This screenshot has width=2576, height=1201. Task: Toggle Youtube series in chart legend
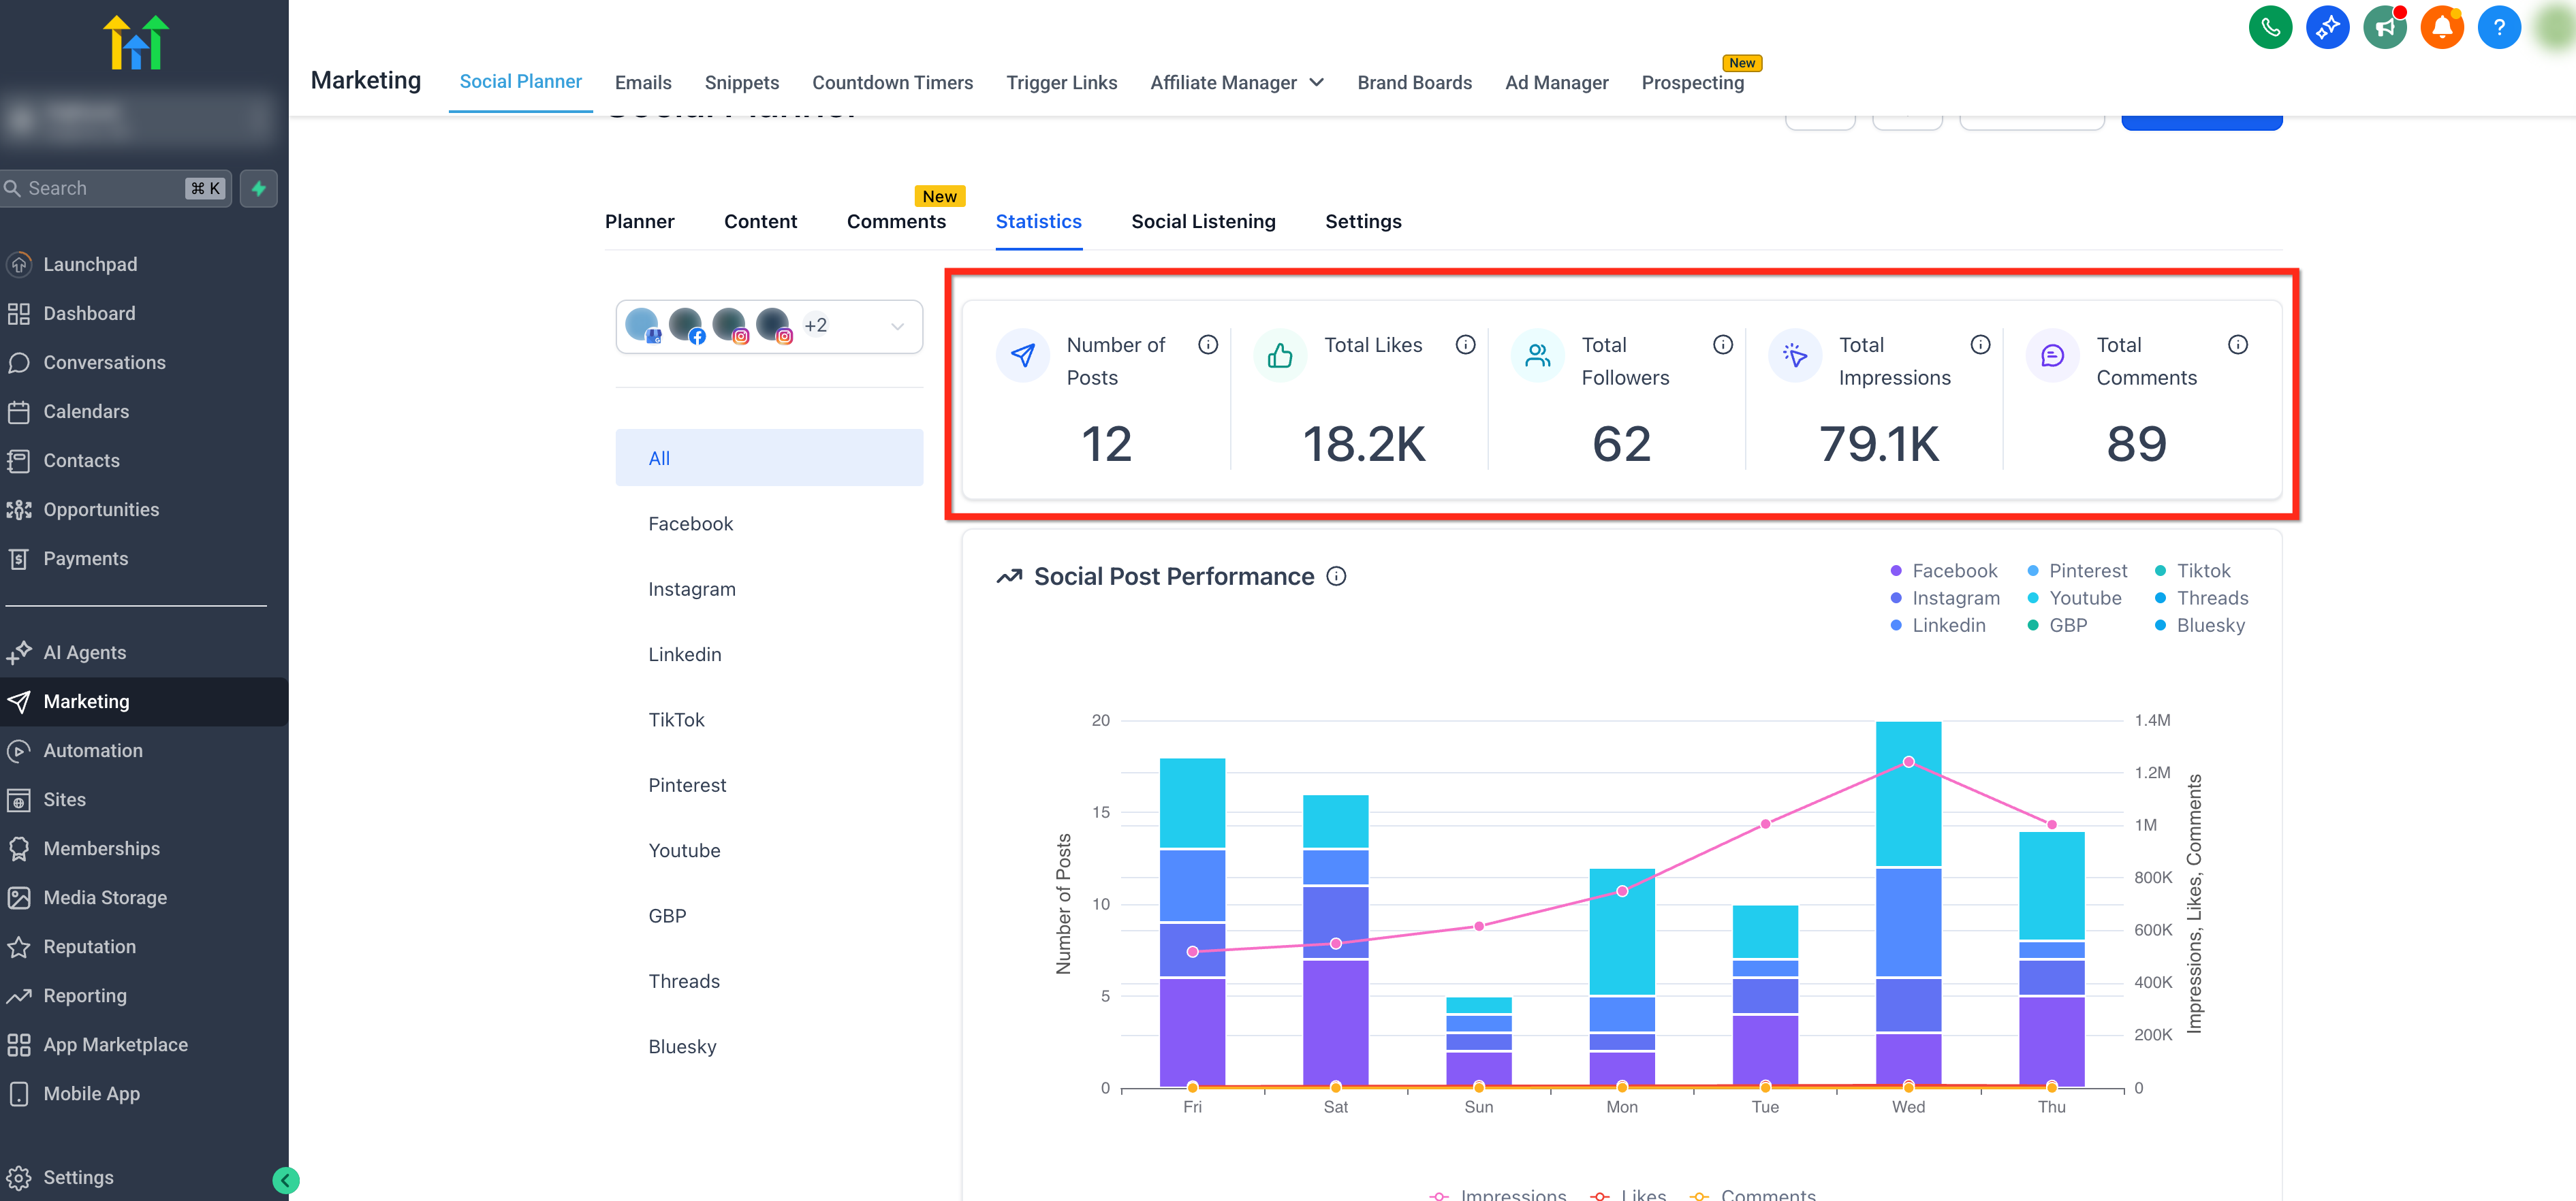coord(2084,598)
